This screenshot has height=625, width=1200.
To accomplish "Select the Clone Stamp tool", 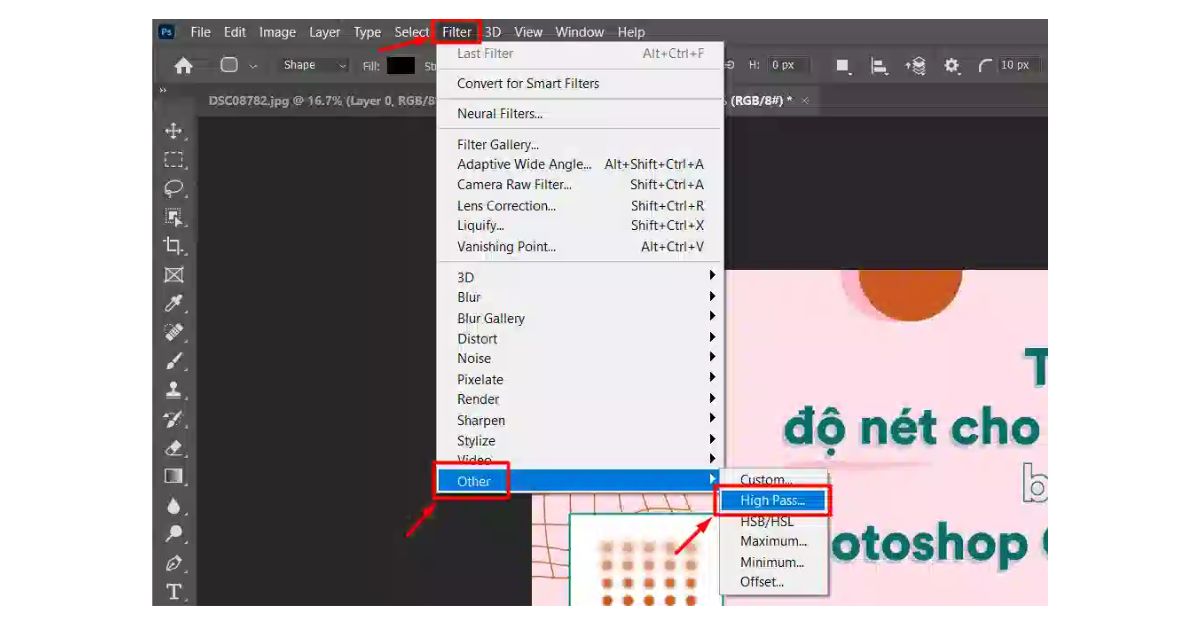I will tap(174, 390).
